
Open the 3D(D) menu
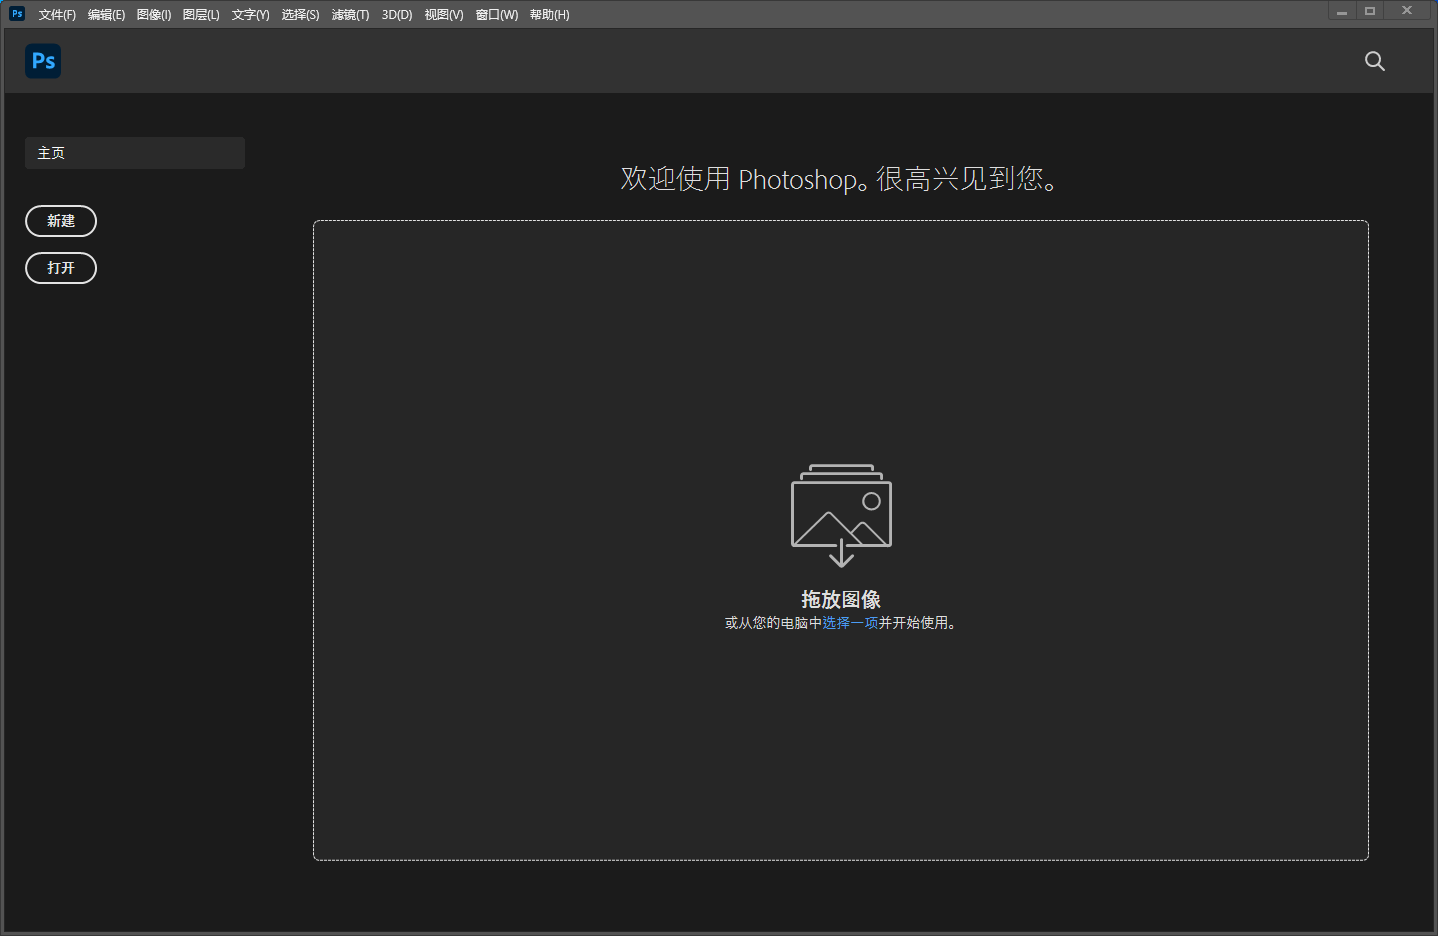[x=397, y=15]
